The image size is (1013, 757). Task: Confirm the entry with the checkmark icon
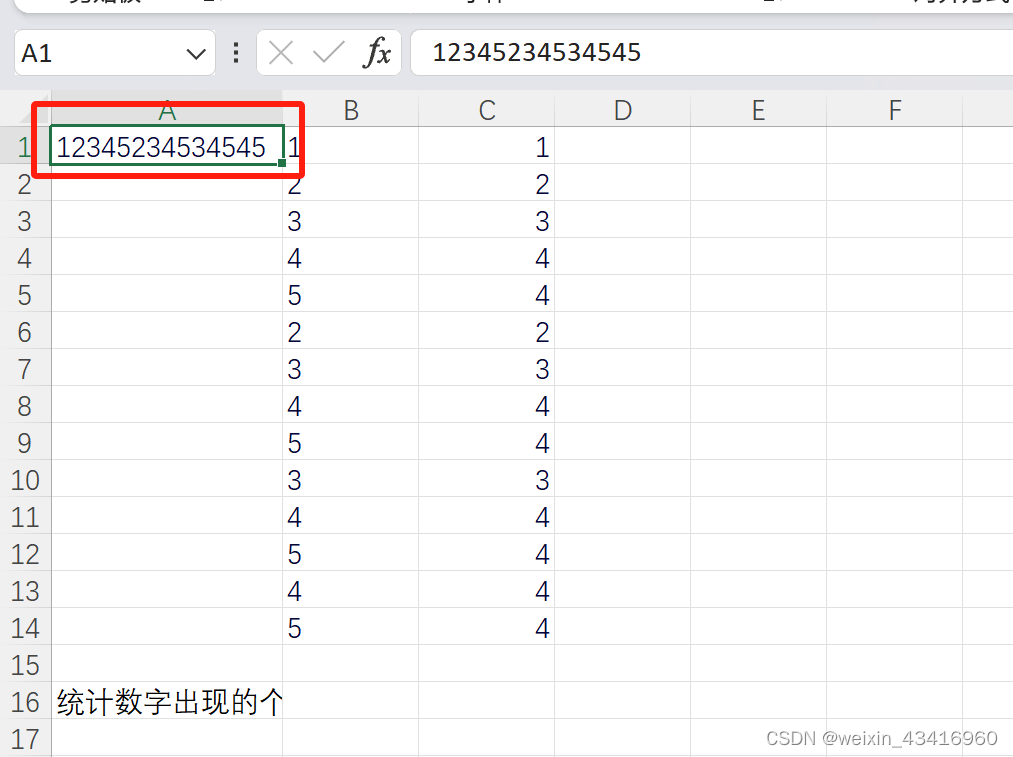click(328, 52)
